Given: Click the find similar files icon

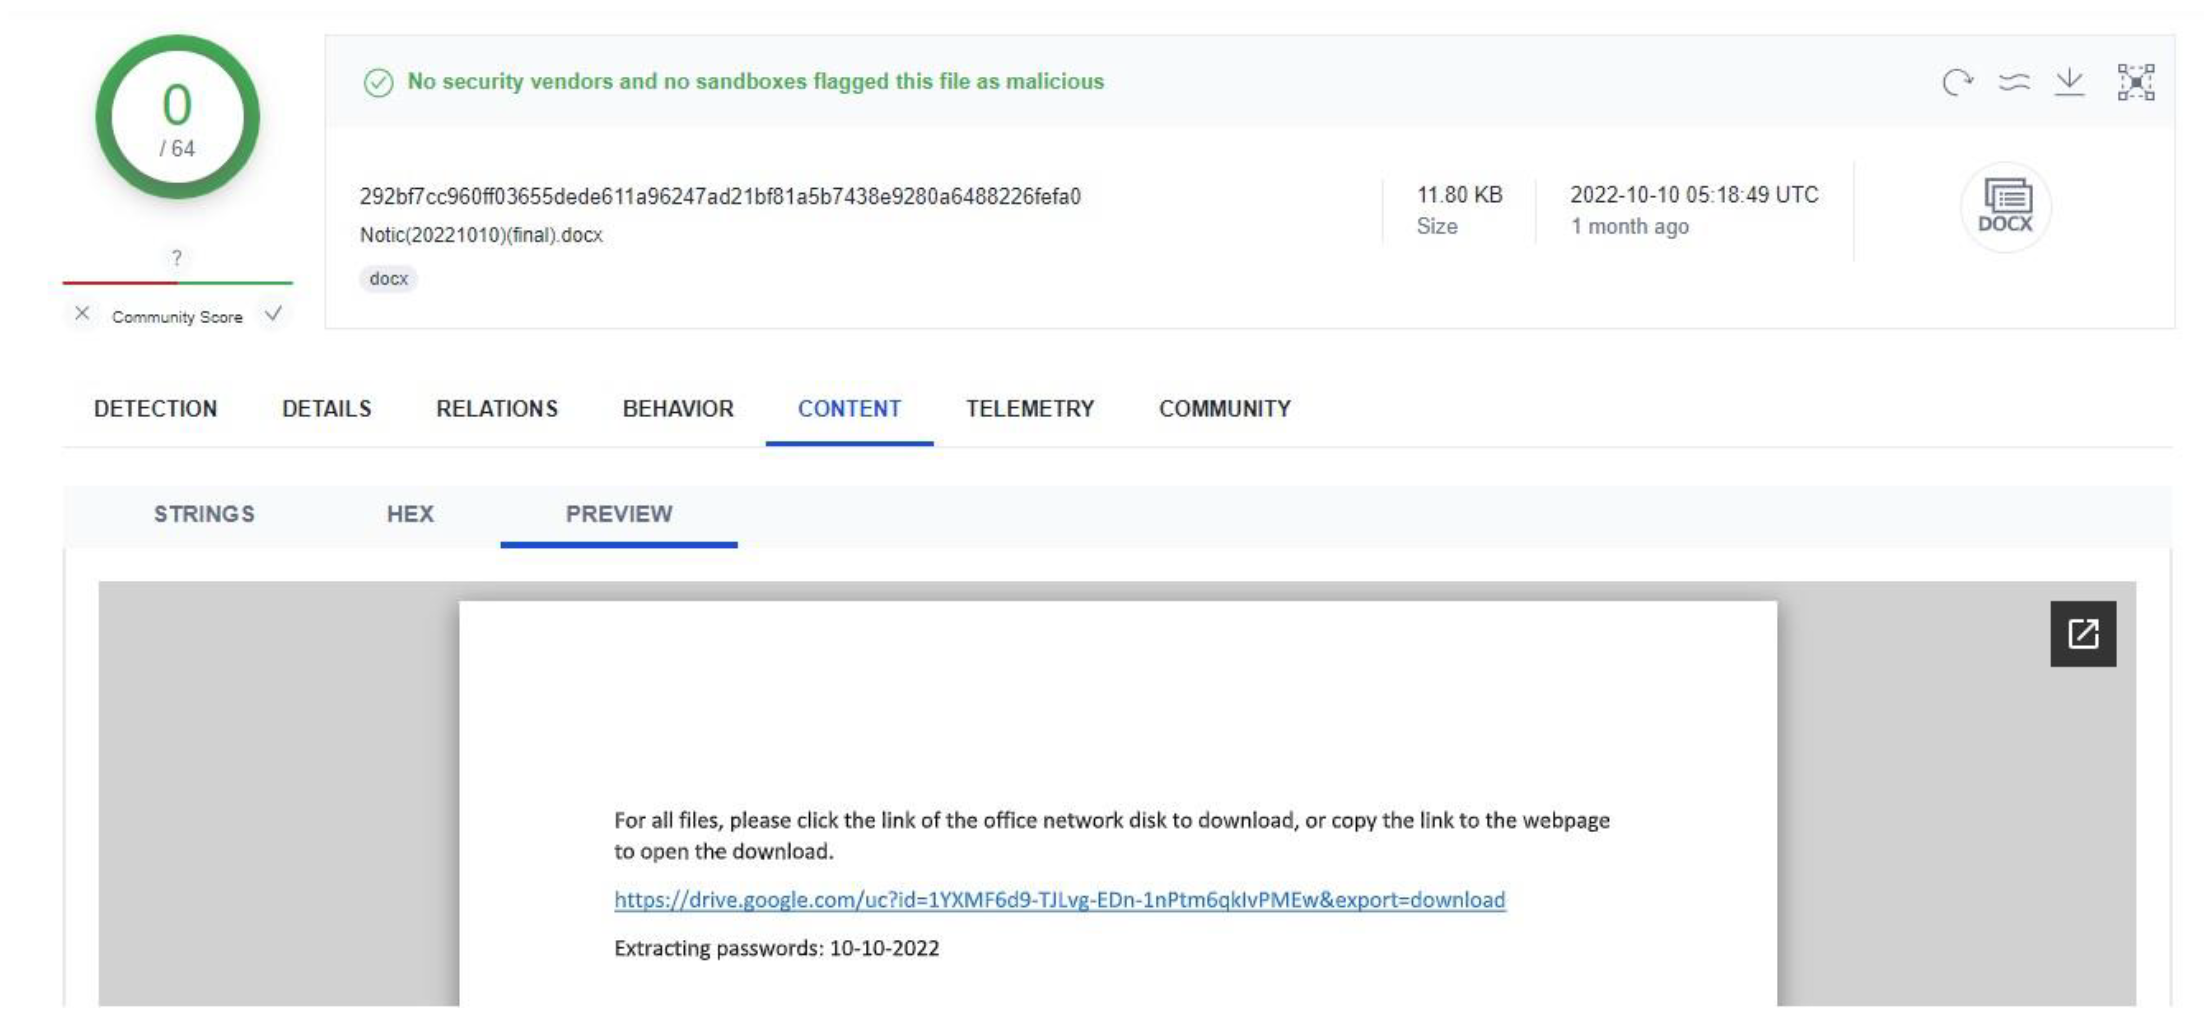Looking at the screenshot, I should pyautogui.click(x=2013, y=82).
